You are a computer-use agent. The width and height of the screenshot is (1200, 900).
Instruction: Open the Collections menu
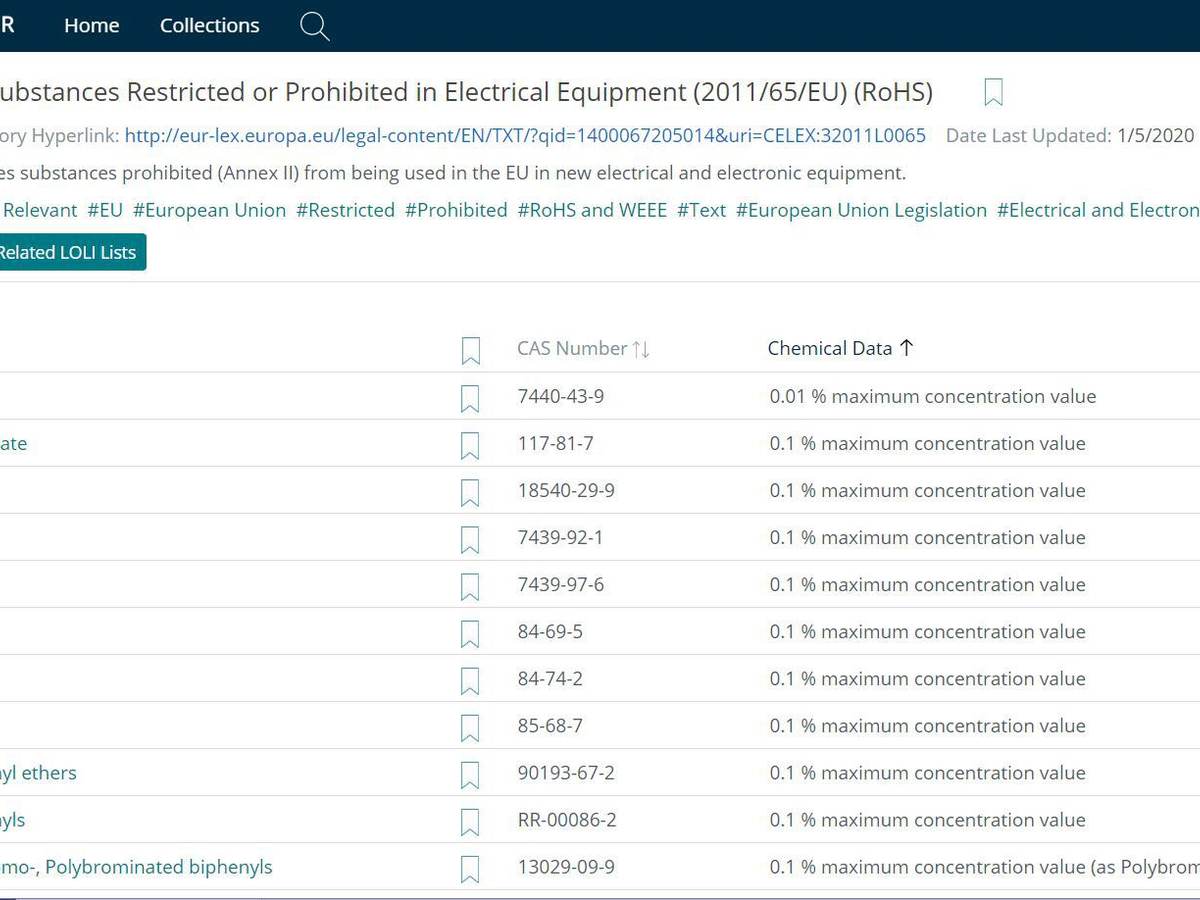210,26
